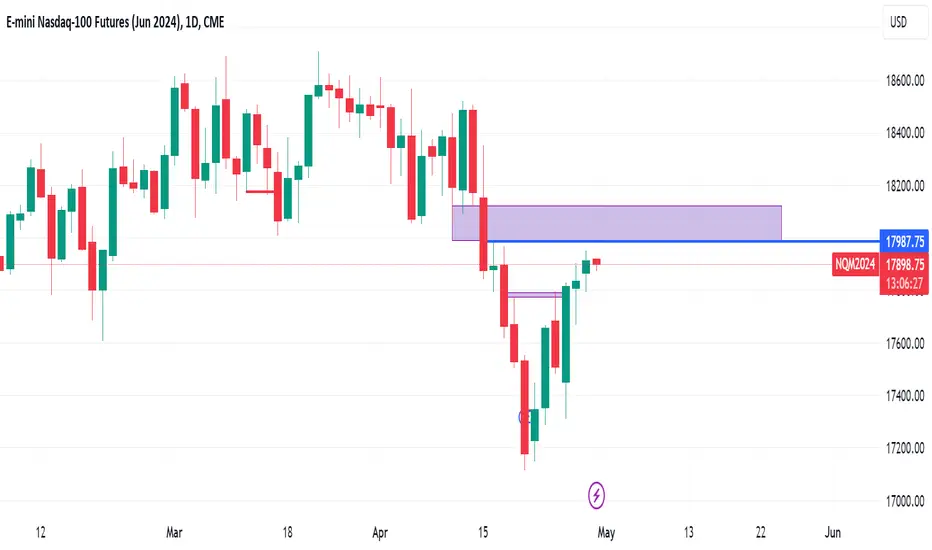Click the 17000.00 price scale label
The width and height of the screenshot is (932, 550).
tap(905, 501)
